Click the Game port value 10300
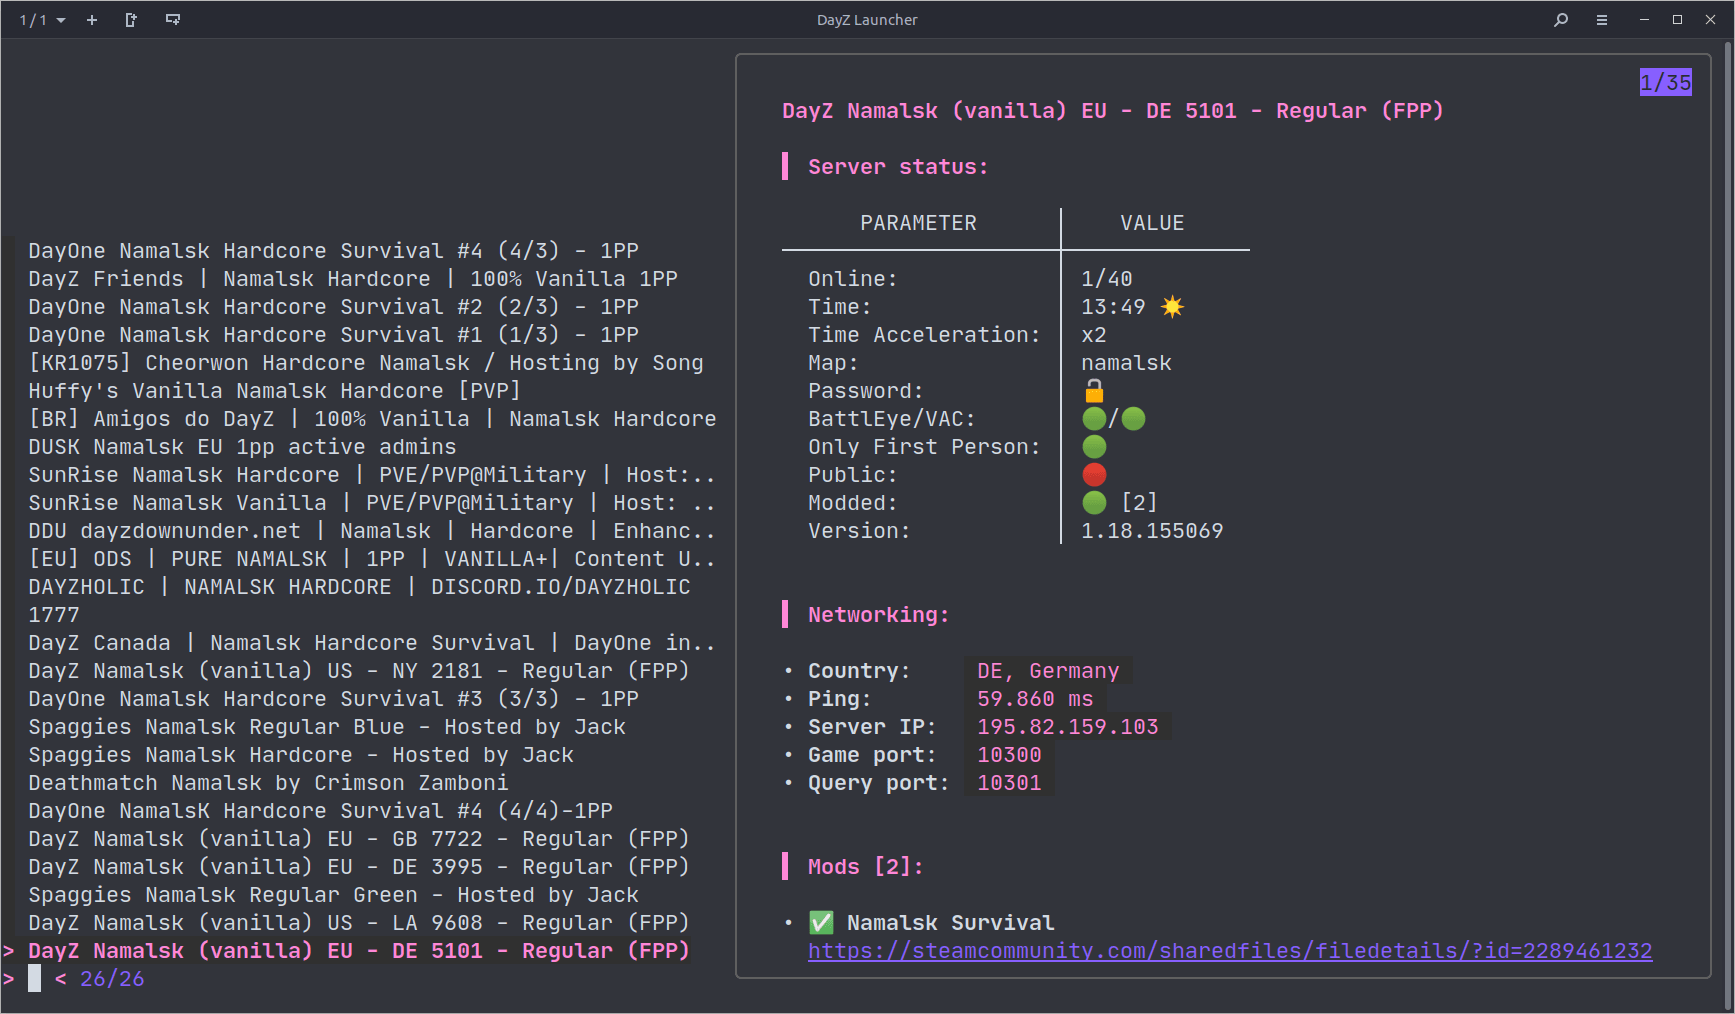The width and height of the screenshot is (1735, 1014). [x=1009, y=755]
